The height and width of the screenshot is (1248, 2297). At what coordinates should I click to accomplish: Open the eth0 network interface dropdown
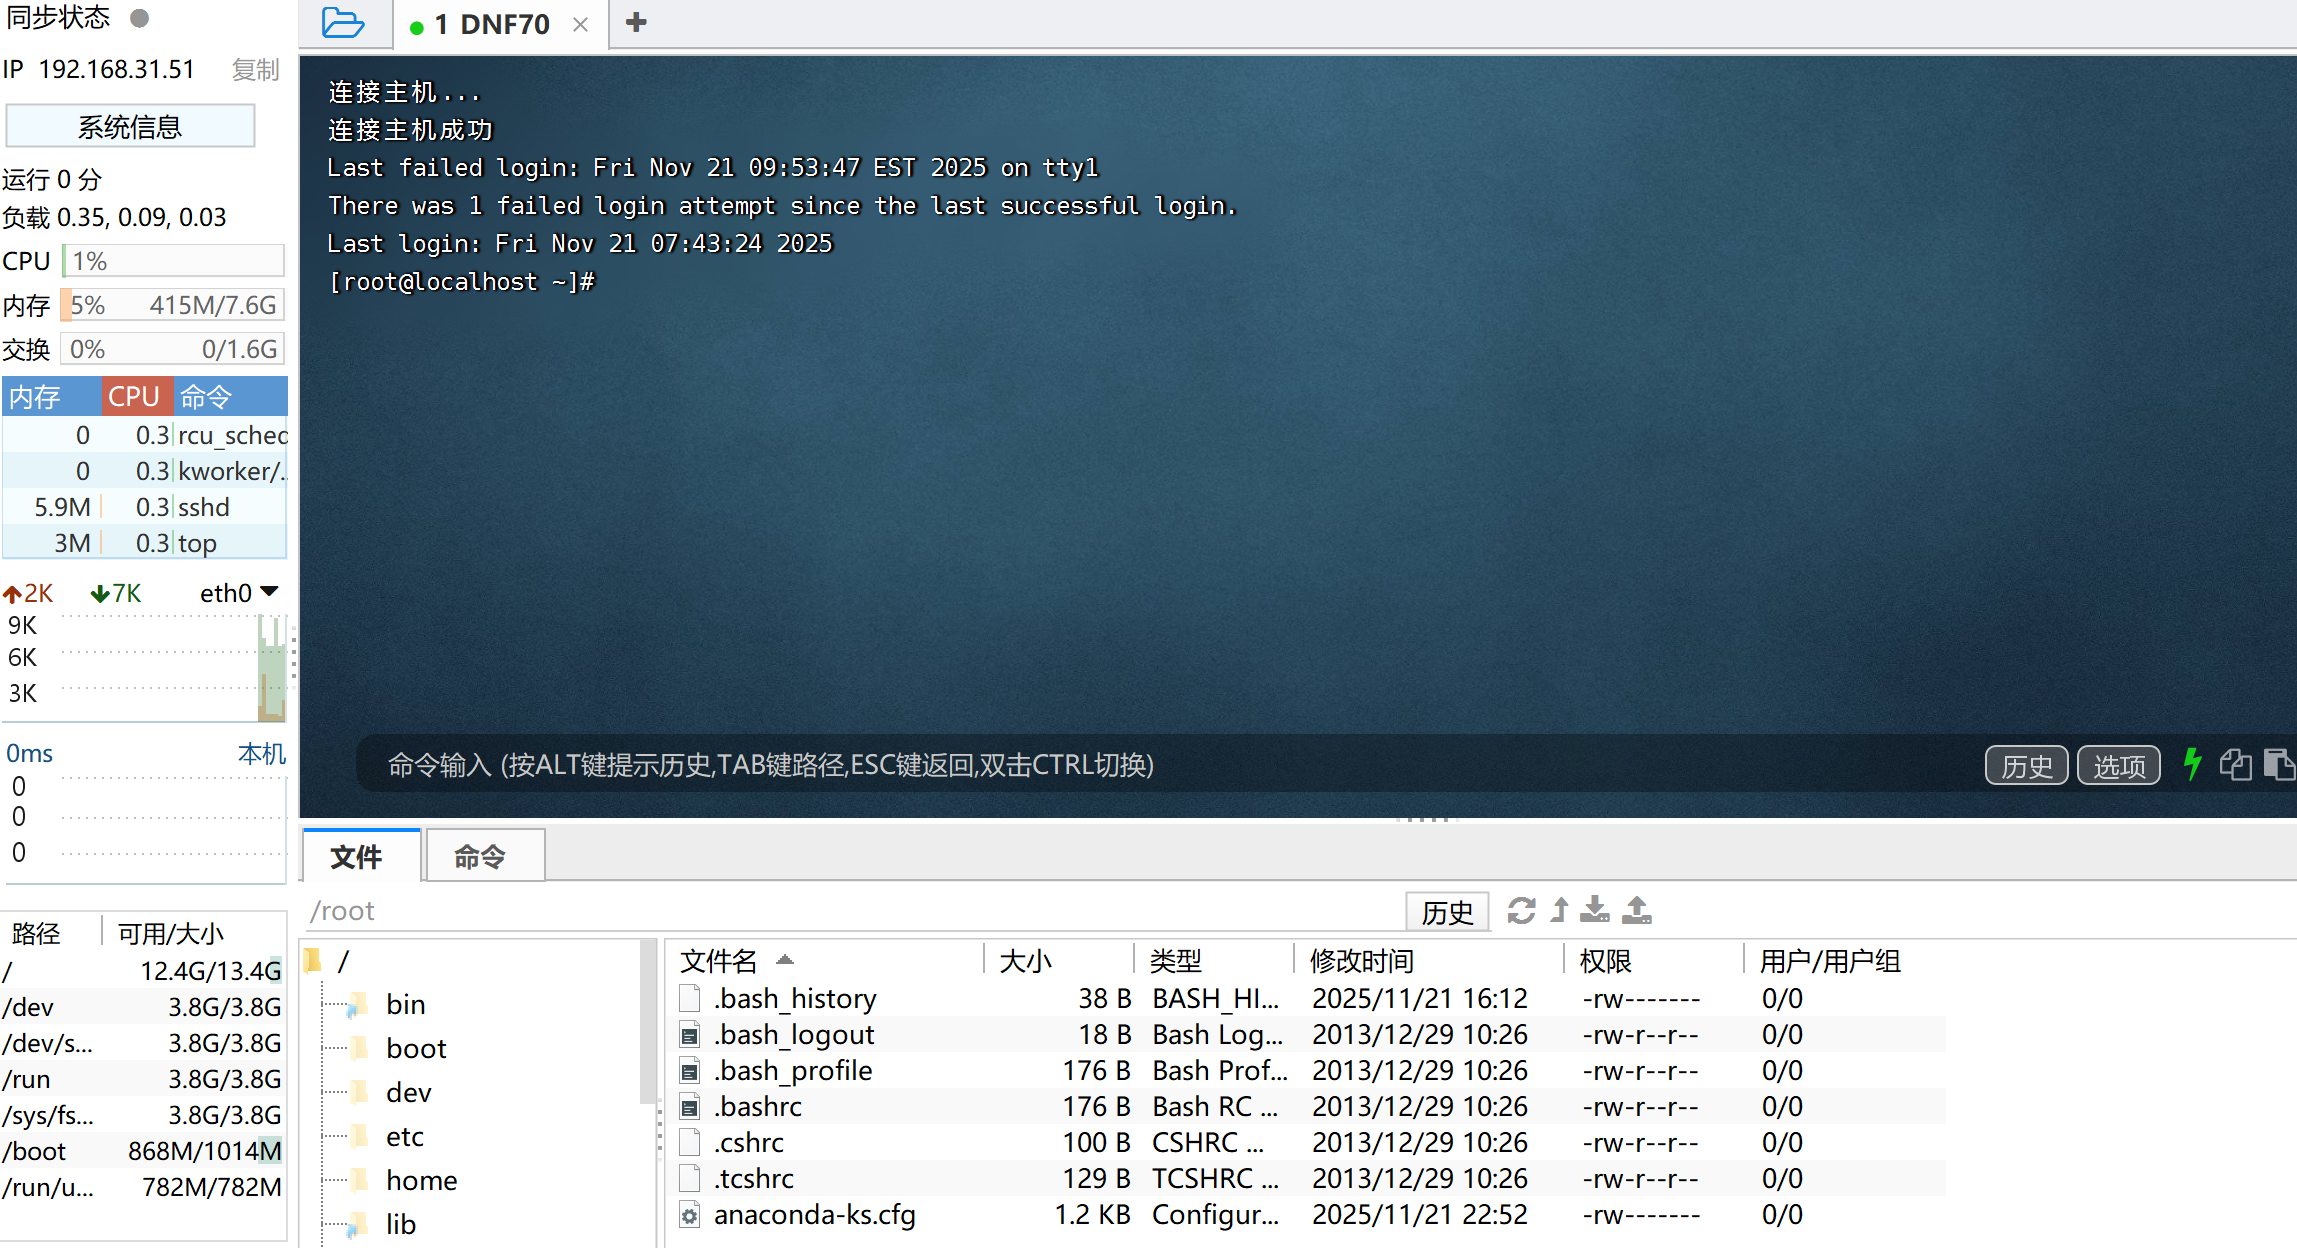click(x=238, y=592)
